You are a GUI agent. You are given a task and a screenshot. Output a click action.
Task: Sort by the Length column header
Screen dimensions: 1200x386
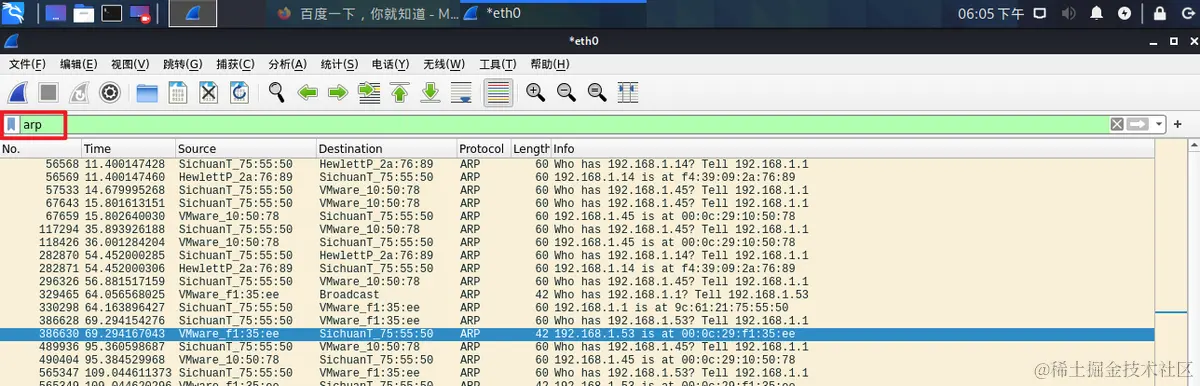point(531,149)
